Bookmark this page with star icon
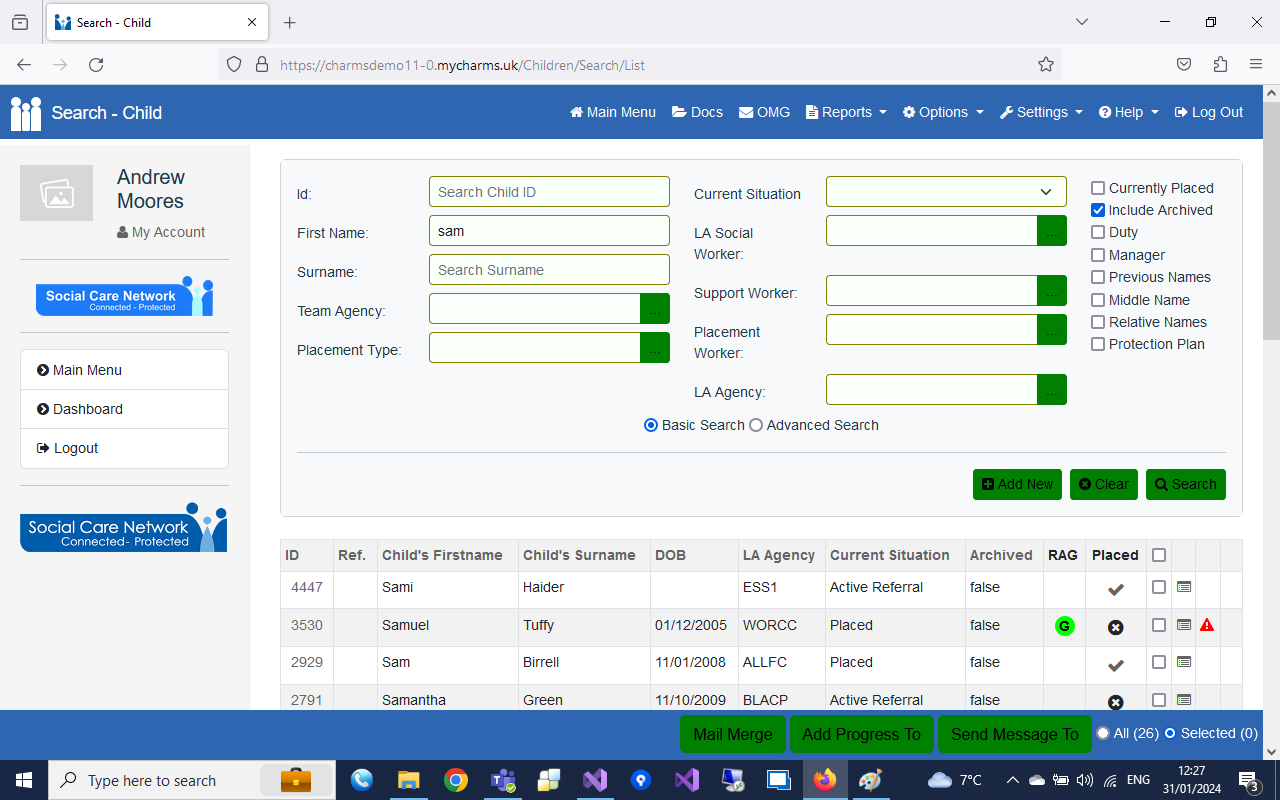 point(1046,65)
